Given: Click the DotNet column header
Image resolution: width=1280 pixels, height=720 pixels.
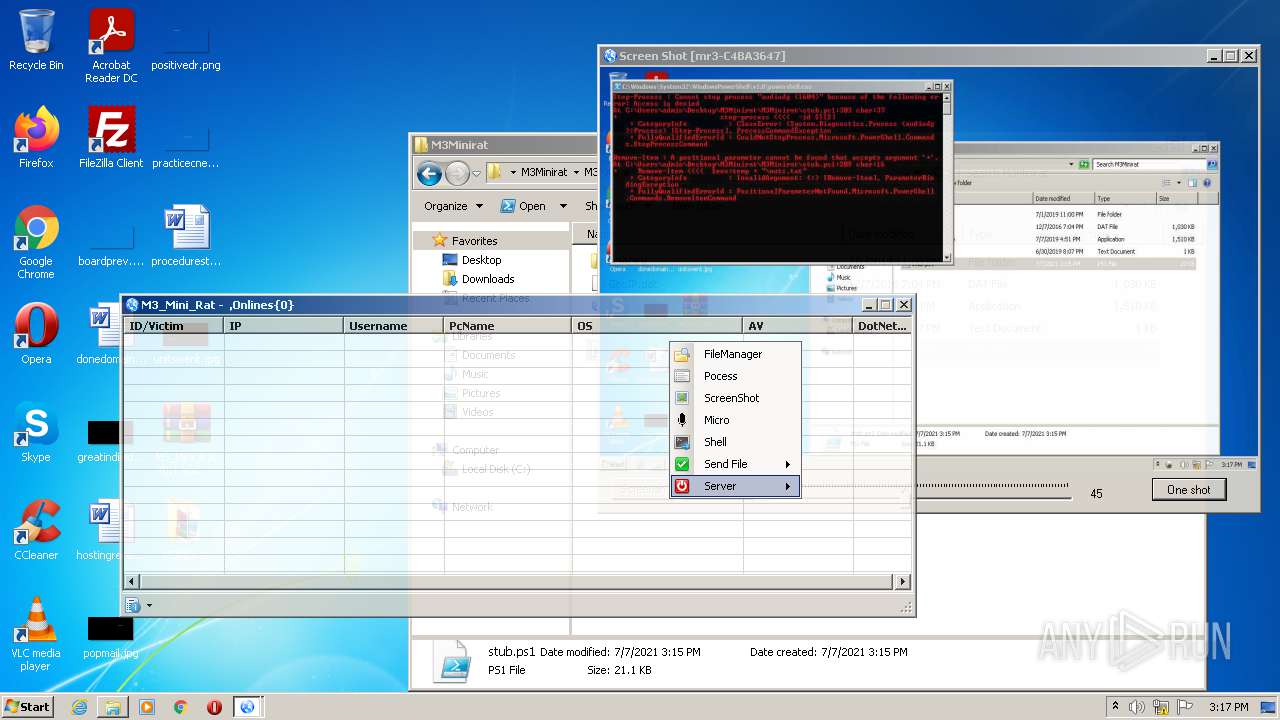Looking at the screenshot, I should click(x=882, y=326).
